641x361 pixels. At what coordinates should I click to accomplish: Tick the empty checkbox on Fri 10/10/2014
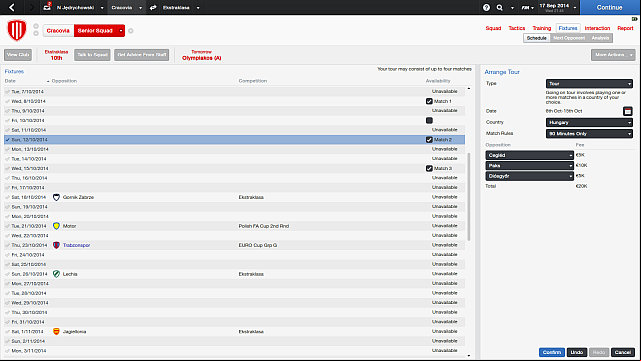point(429,120)
